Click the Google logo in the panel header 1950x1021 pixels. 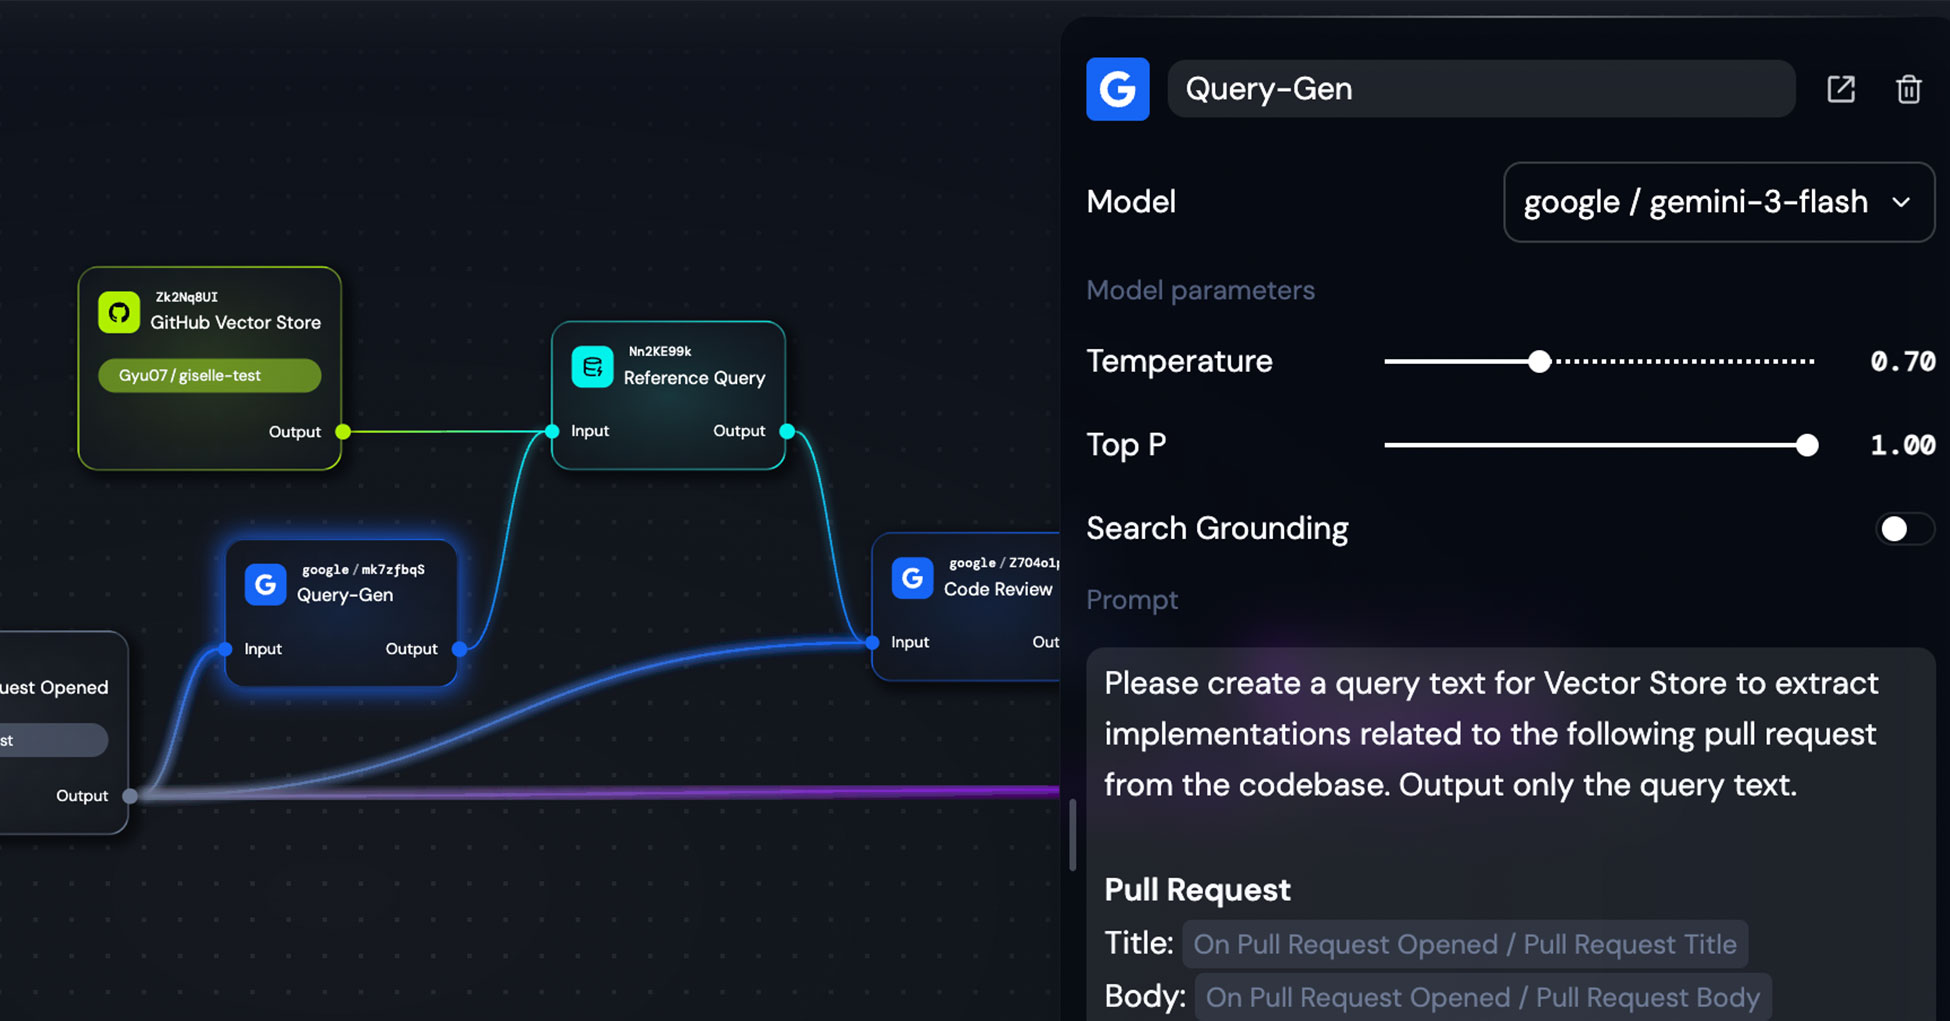pos(1117,89)
